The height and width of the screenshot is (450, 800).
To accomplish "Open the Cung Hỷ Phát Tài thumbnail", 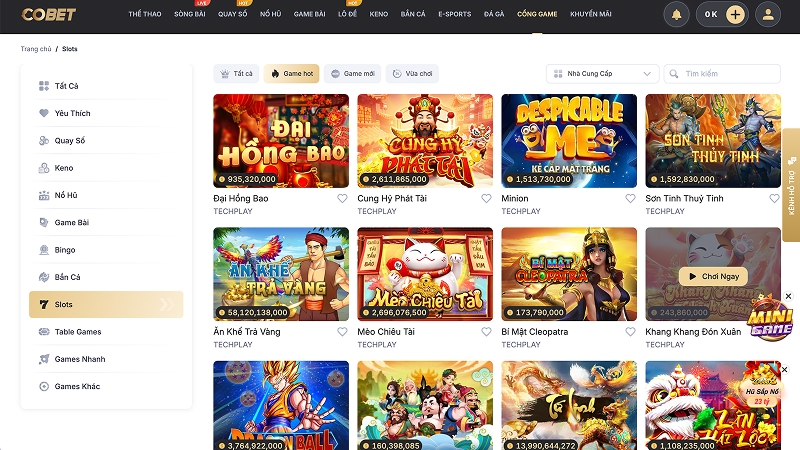I will [425, 141].
